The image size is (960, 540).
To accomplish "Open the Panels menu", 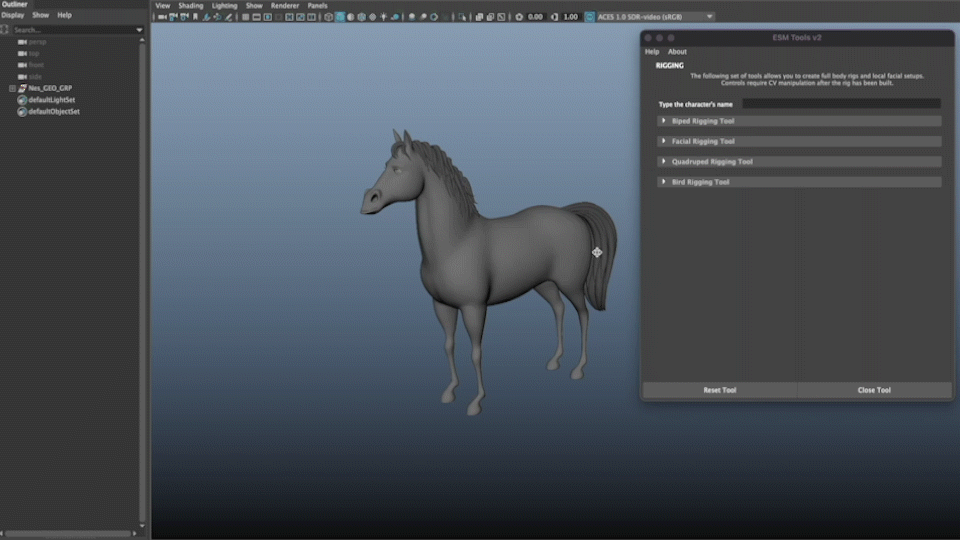I will pos(317,6).
